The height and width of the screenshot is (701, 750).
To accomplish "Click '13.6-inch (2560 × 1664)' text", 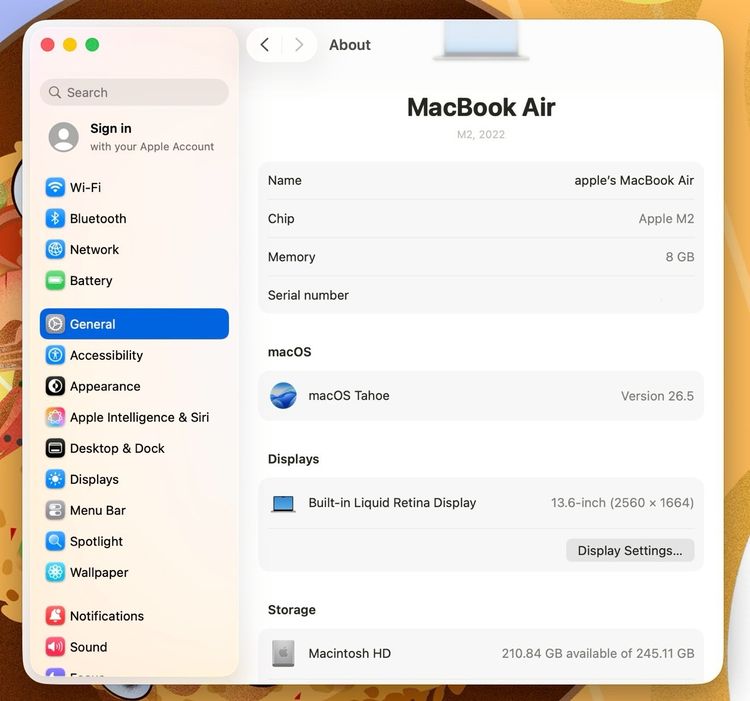I will tap(622, 503).
